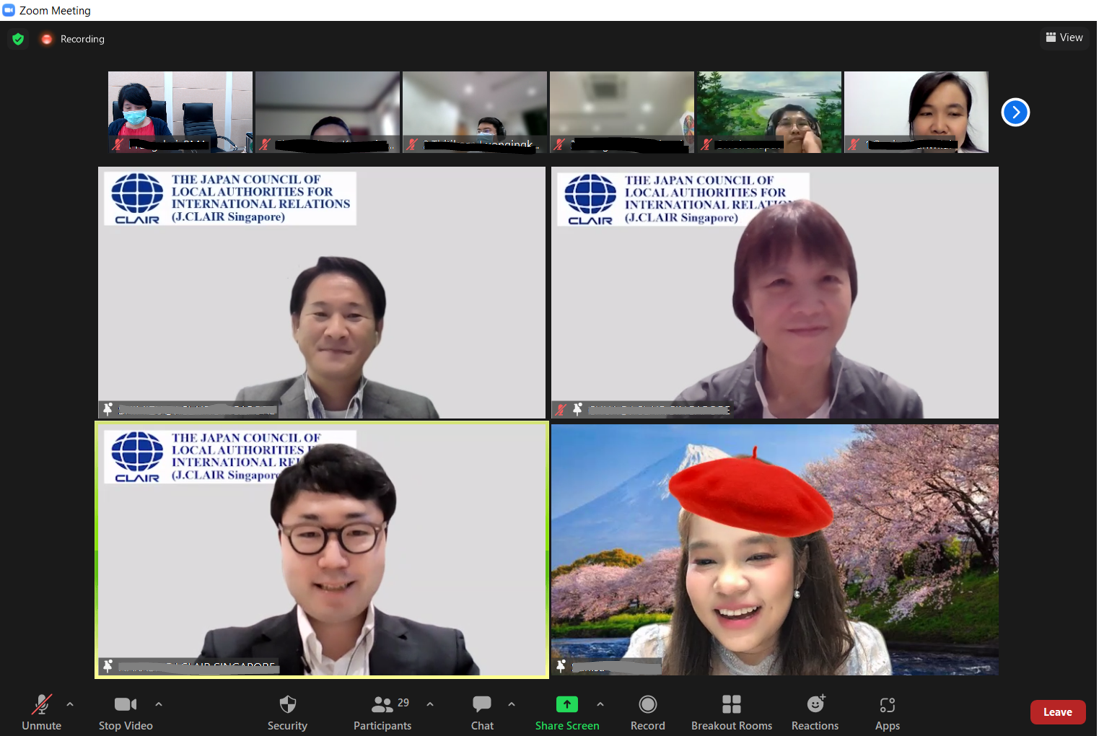Open the Chat panel

tap(482, 713)
